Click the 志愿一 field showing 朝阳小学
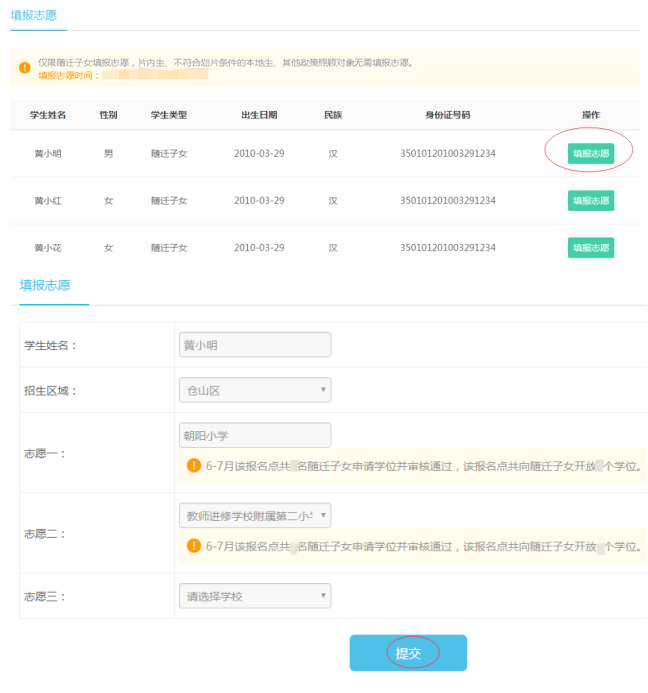The width and height of the screenshot is (648, 693). tap(254, 435)
